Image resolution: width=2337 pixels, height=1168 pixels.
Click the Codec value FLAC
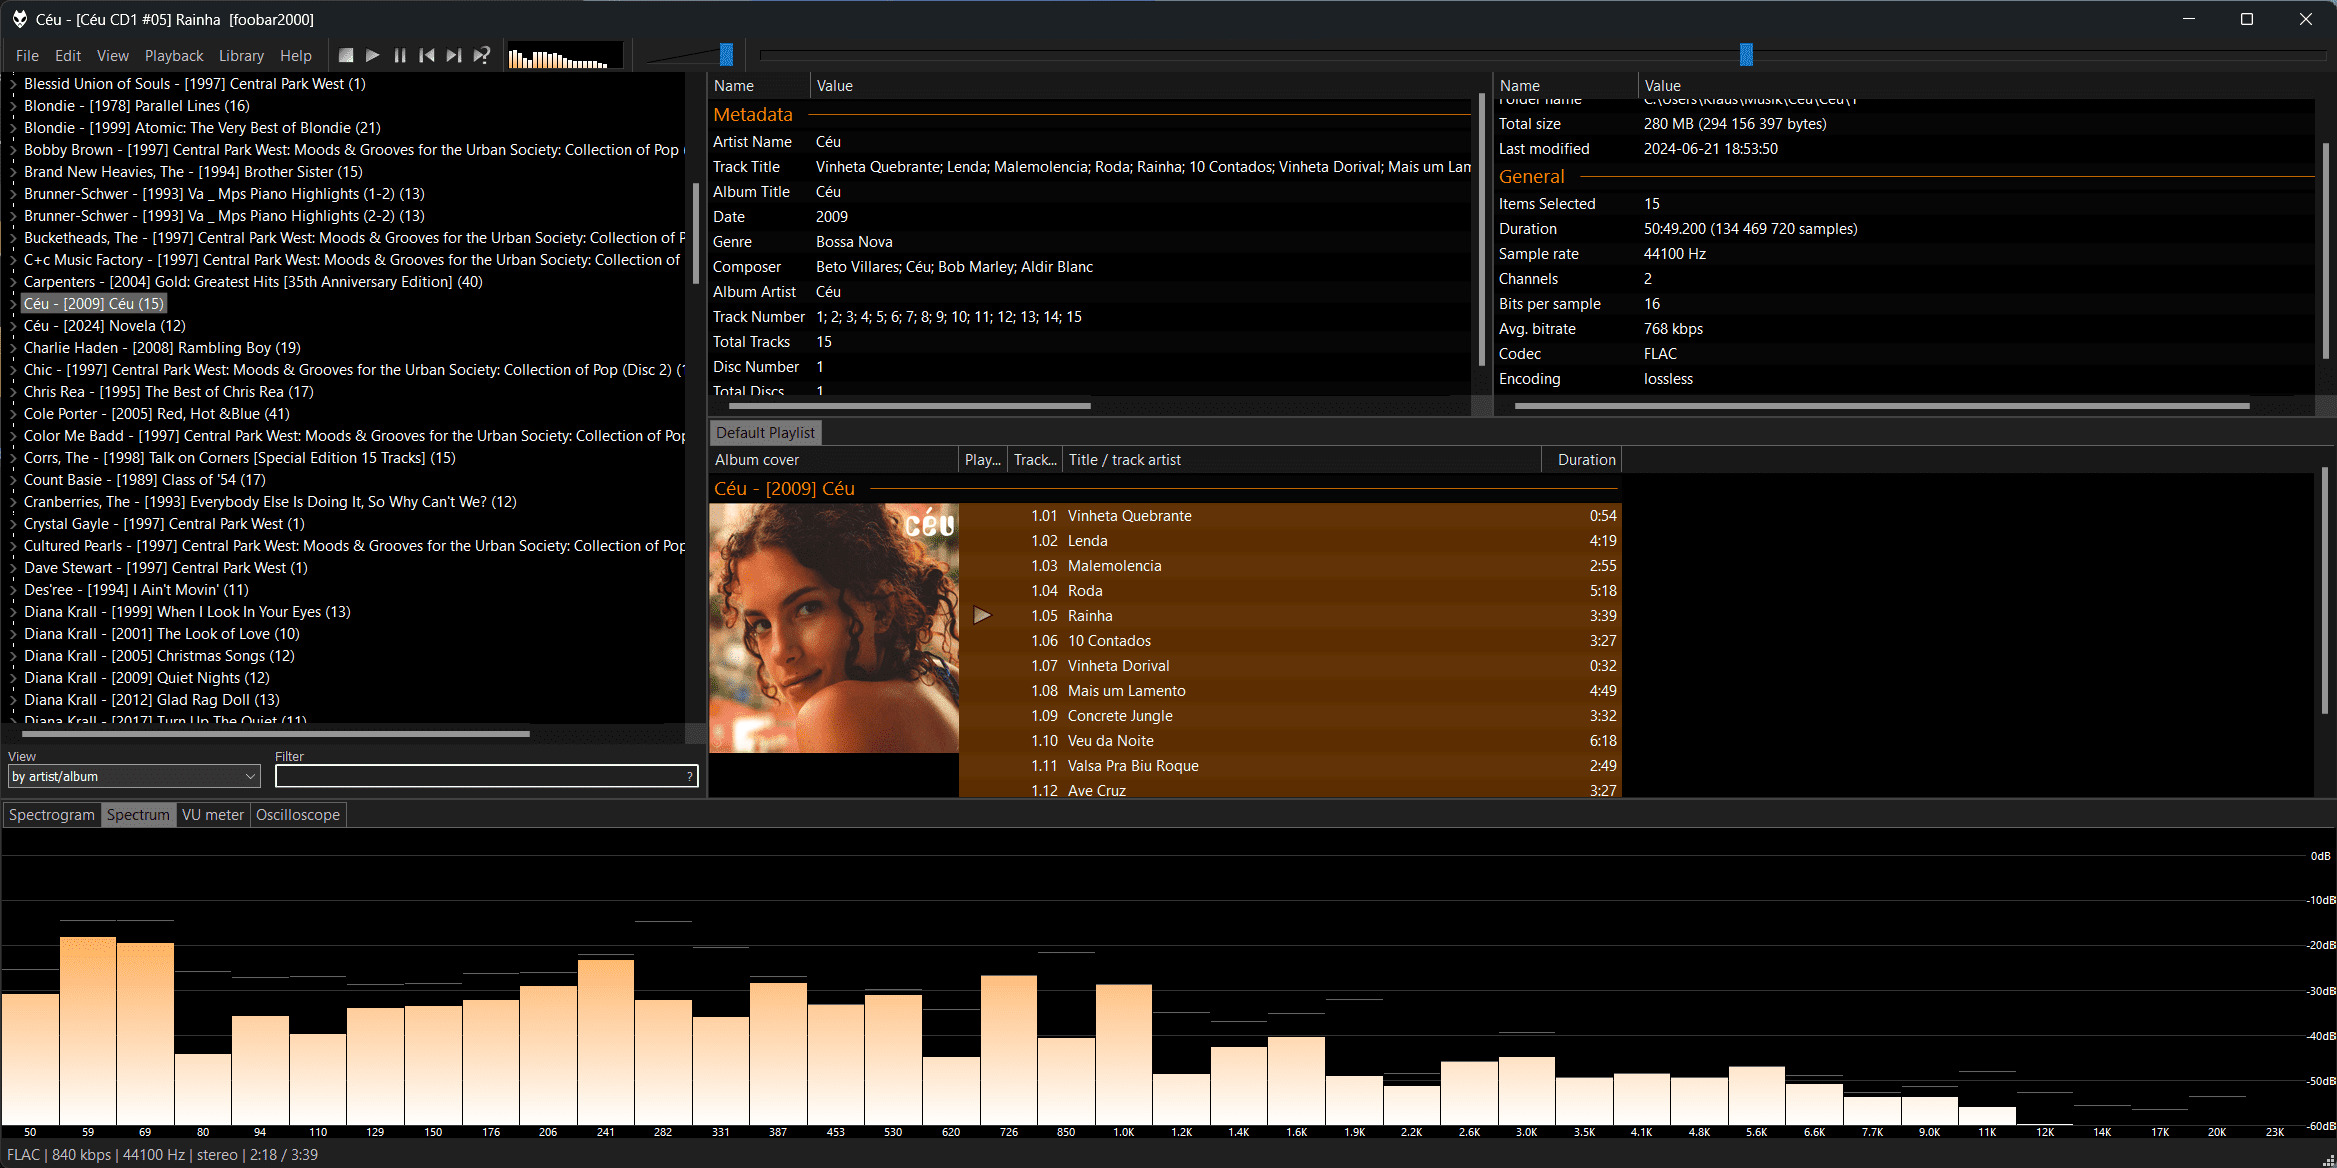(1660, 354)
